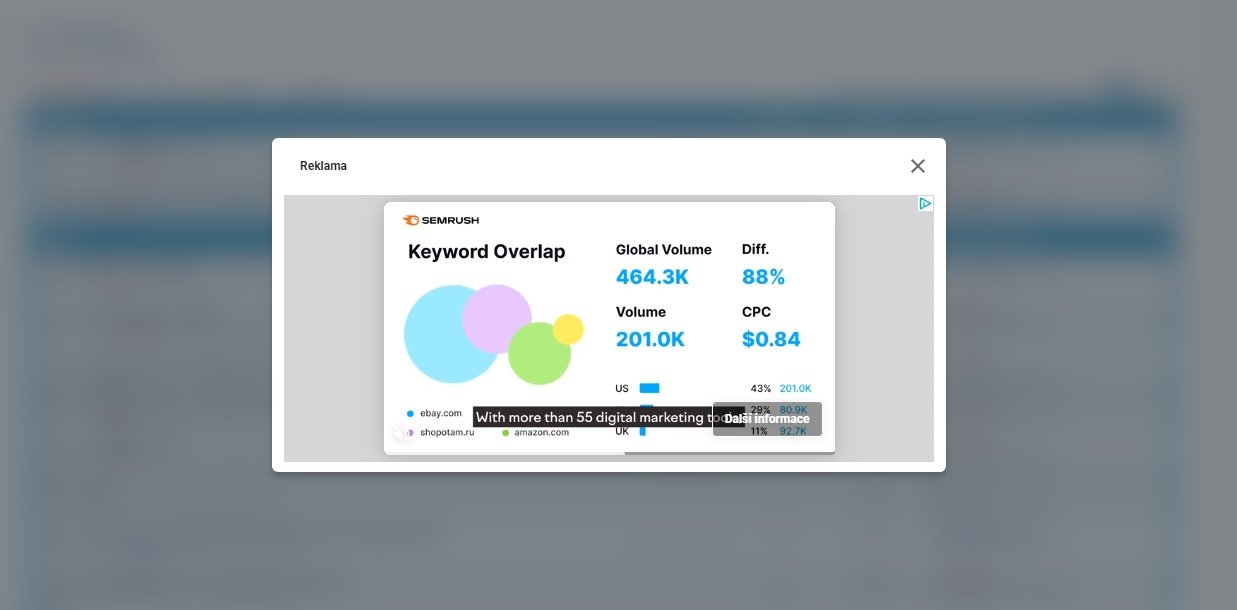1237x610 pixels.
Task: Click the Diff. 88% metric
Action: tap(763, 277)
